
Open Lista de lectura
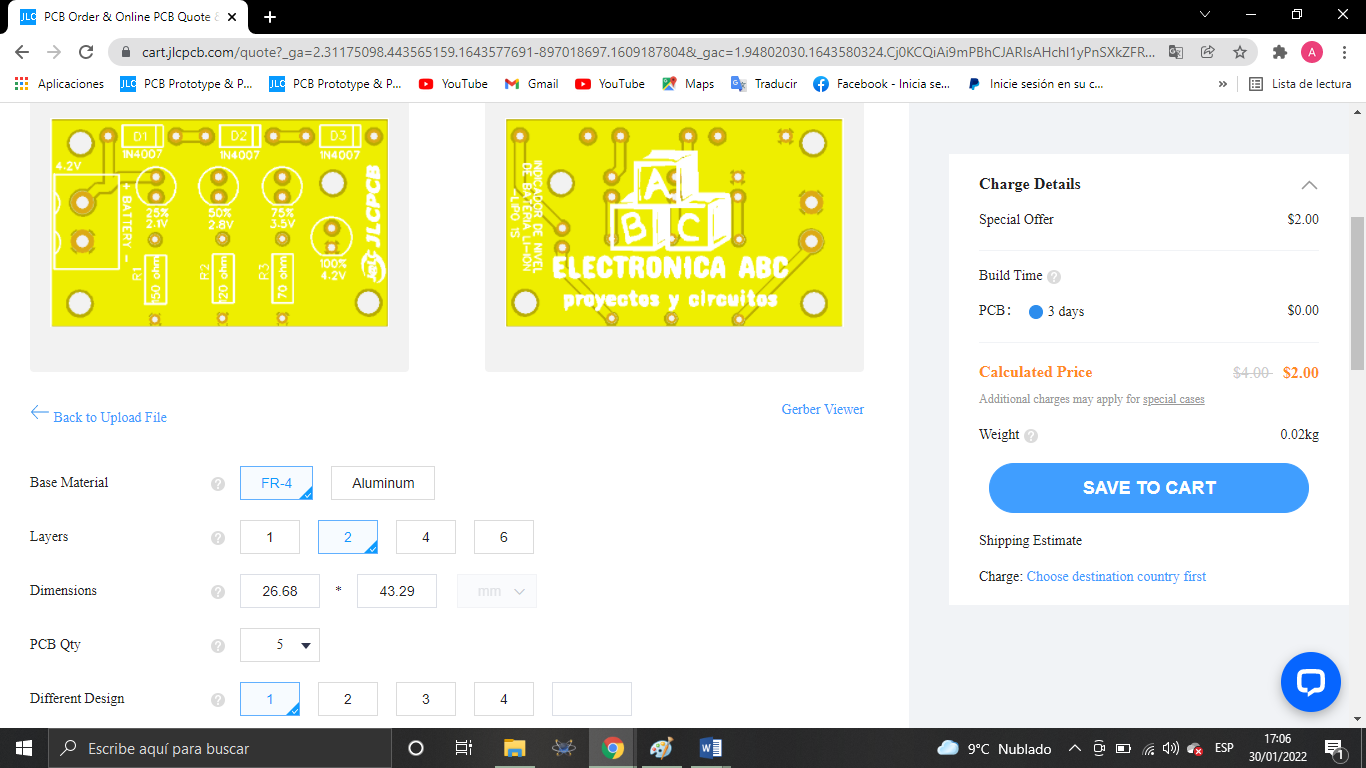1301,84
